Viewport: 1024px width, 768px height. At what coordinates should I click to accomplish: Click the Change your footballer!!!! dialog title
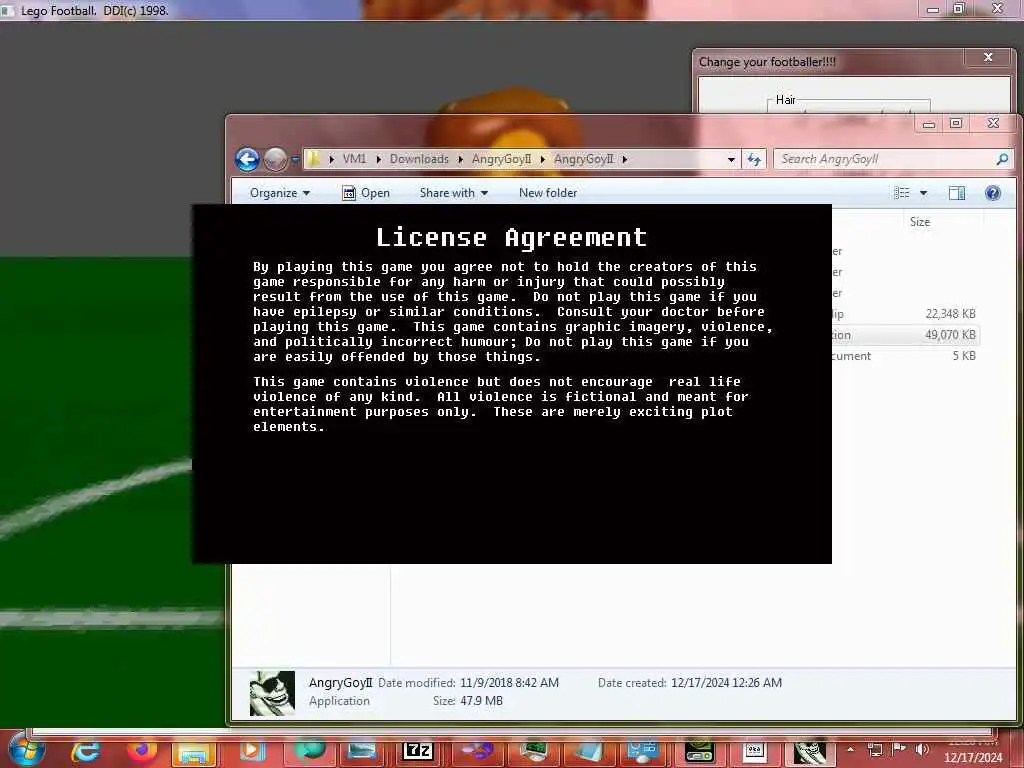click(767, 62)
